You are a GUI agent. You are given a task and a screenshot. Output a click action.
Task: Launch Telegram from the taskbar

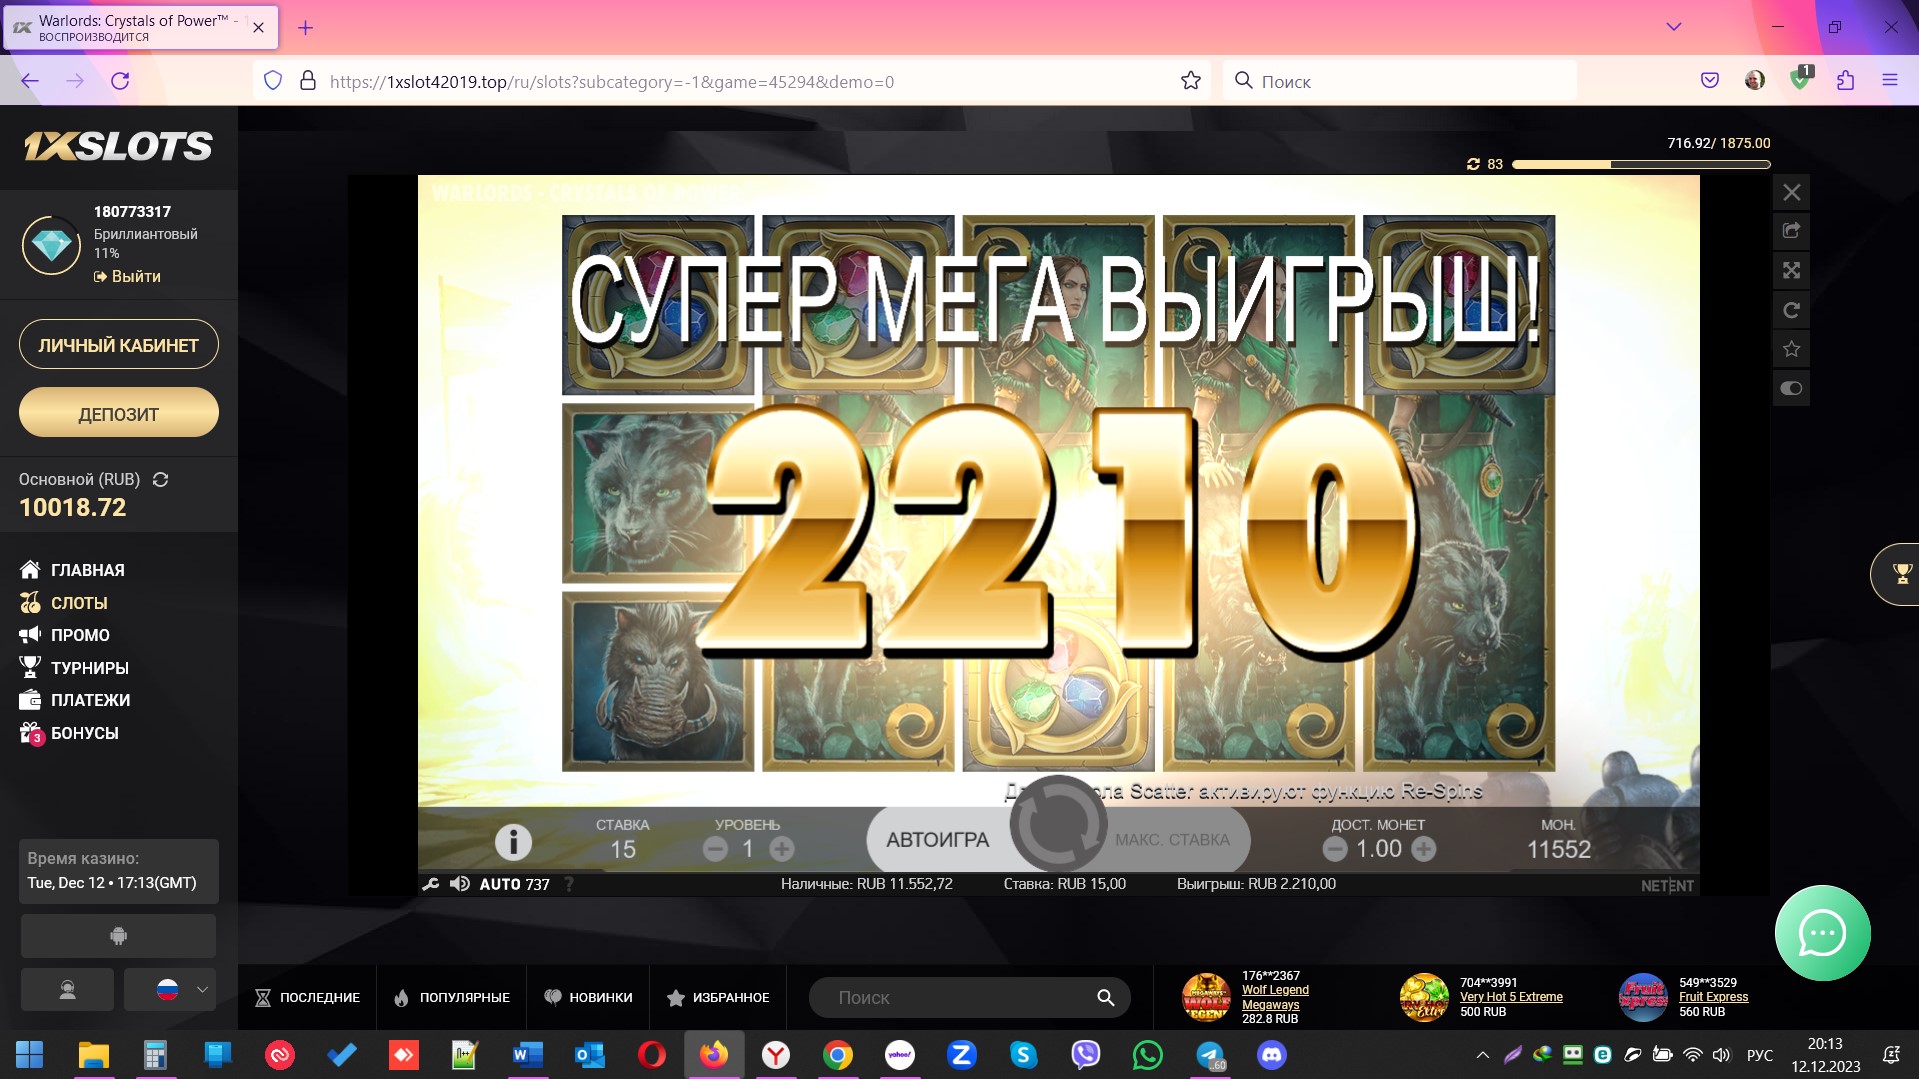[x=1210, y=1055]
